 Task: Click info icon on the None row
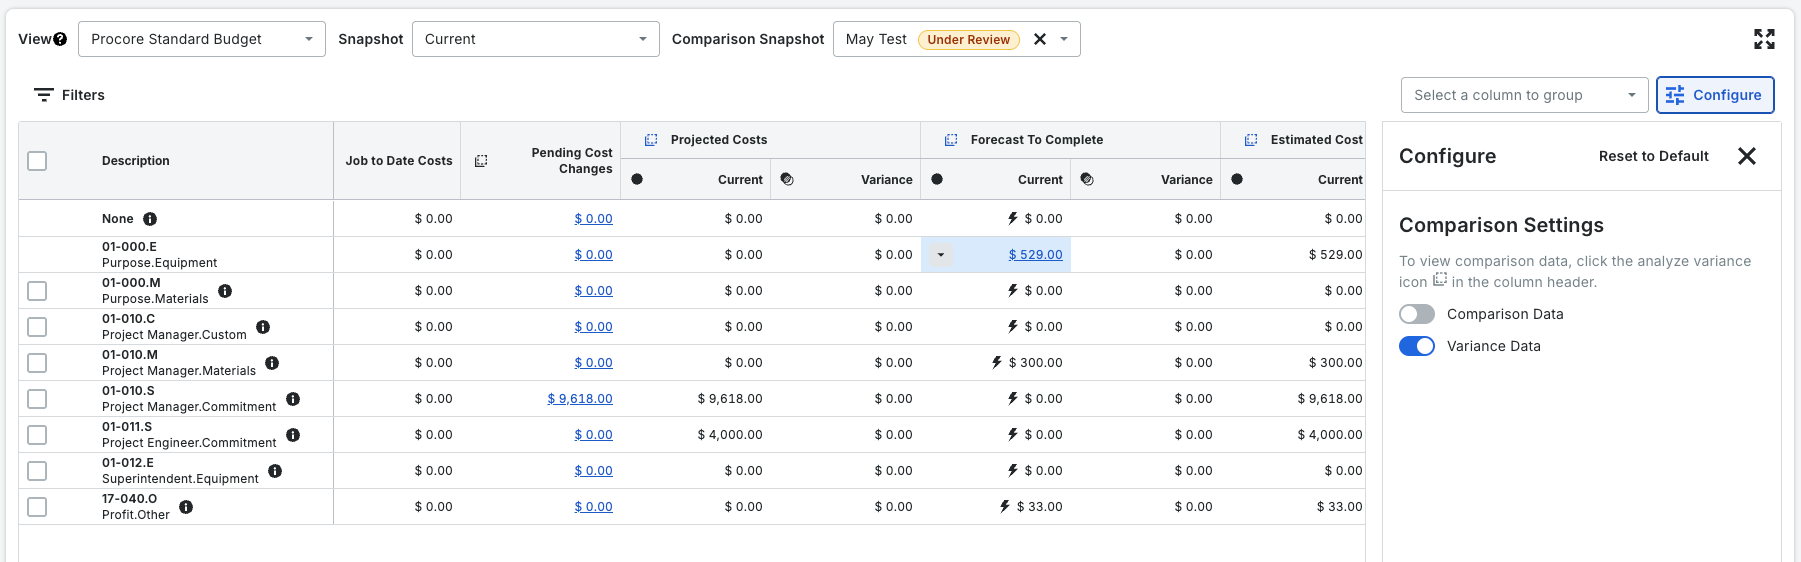(150, 219)
